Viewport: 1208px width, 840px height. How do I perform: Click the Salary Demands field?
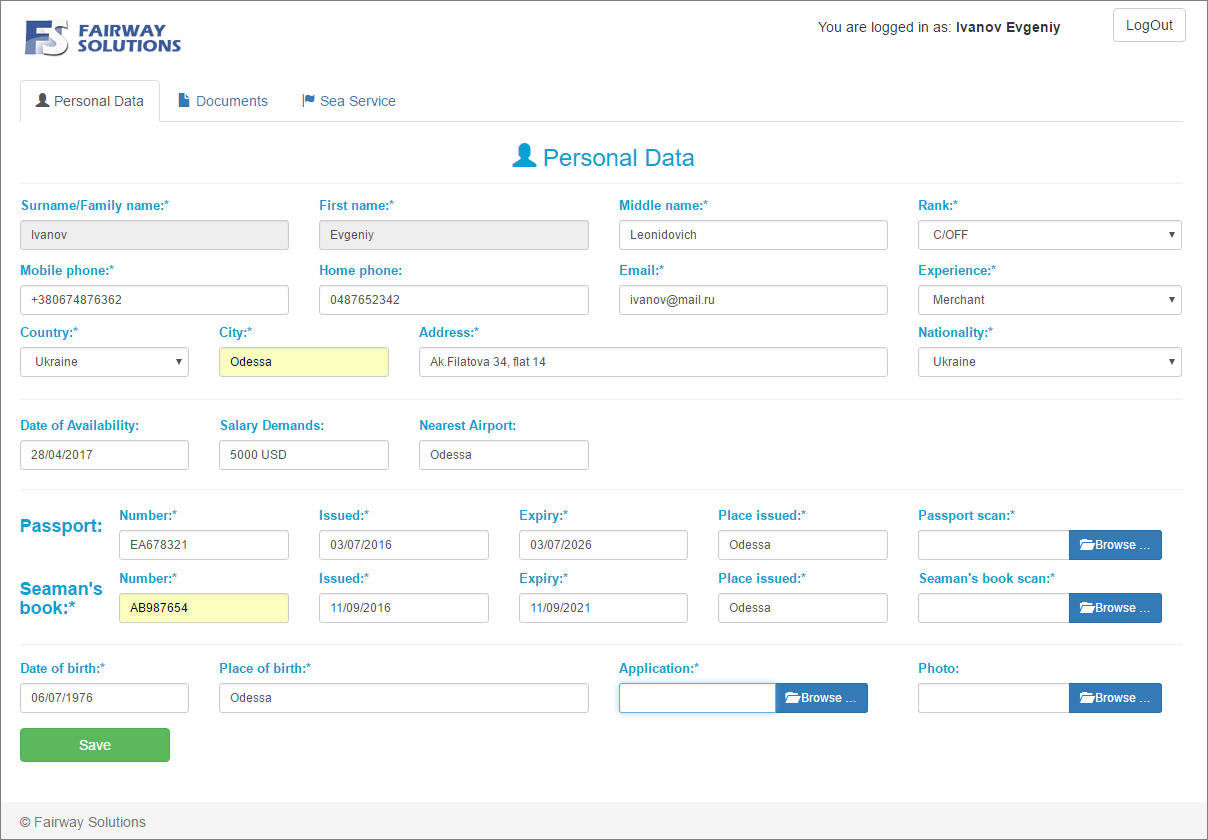(x=304, y=455)
